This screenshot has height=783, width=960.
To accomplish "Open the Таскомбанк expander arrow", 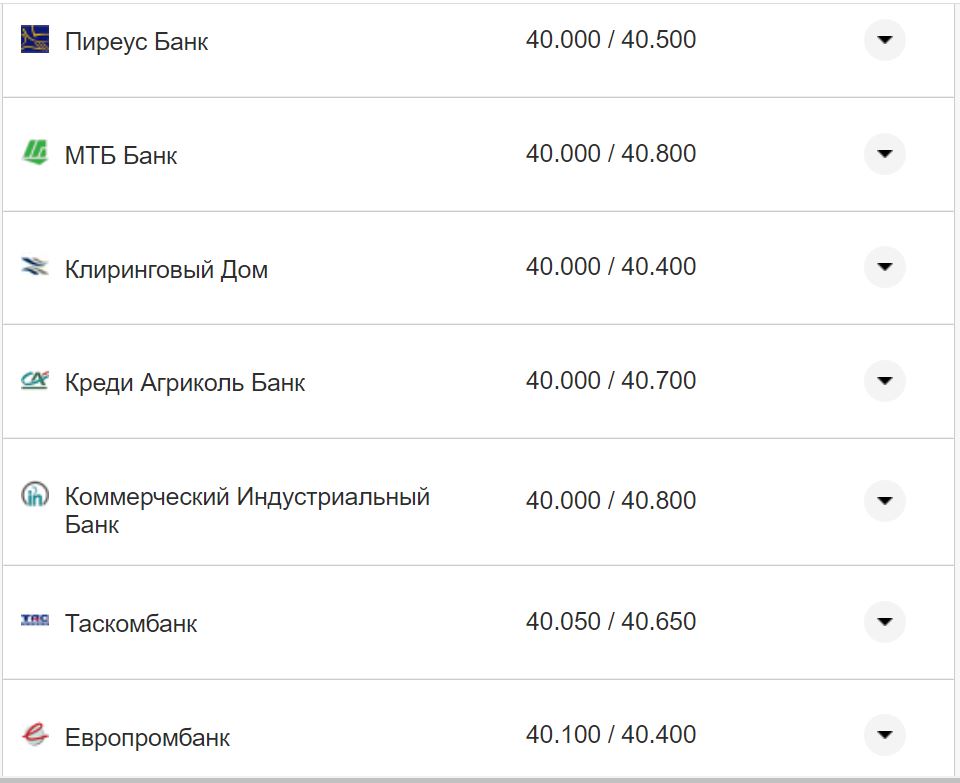I will click(x=884, y=621).
